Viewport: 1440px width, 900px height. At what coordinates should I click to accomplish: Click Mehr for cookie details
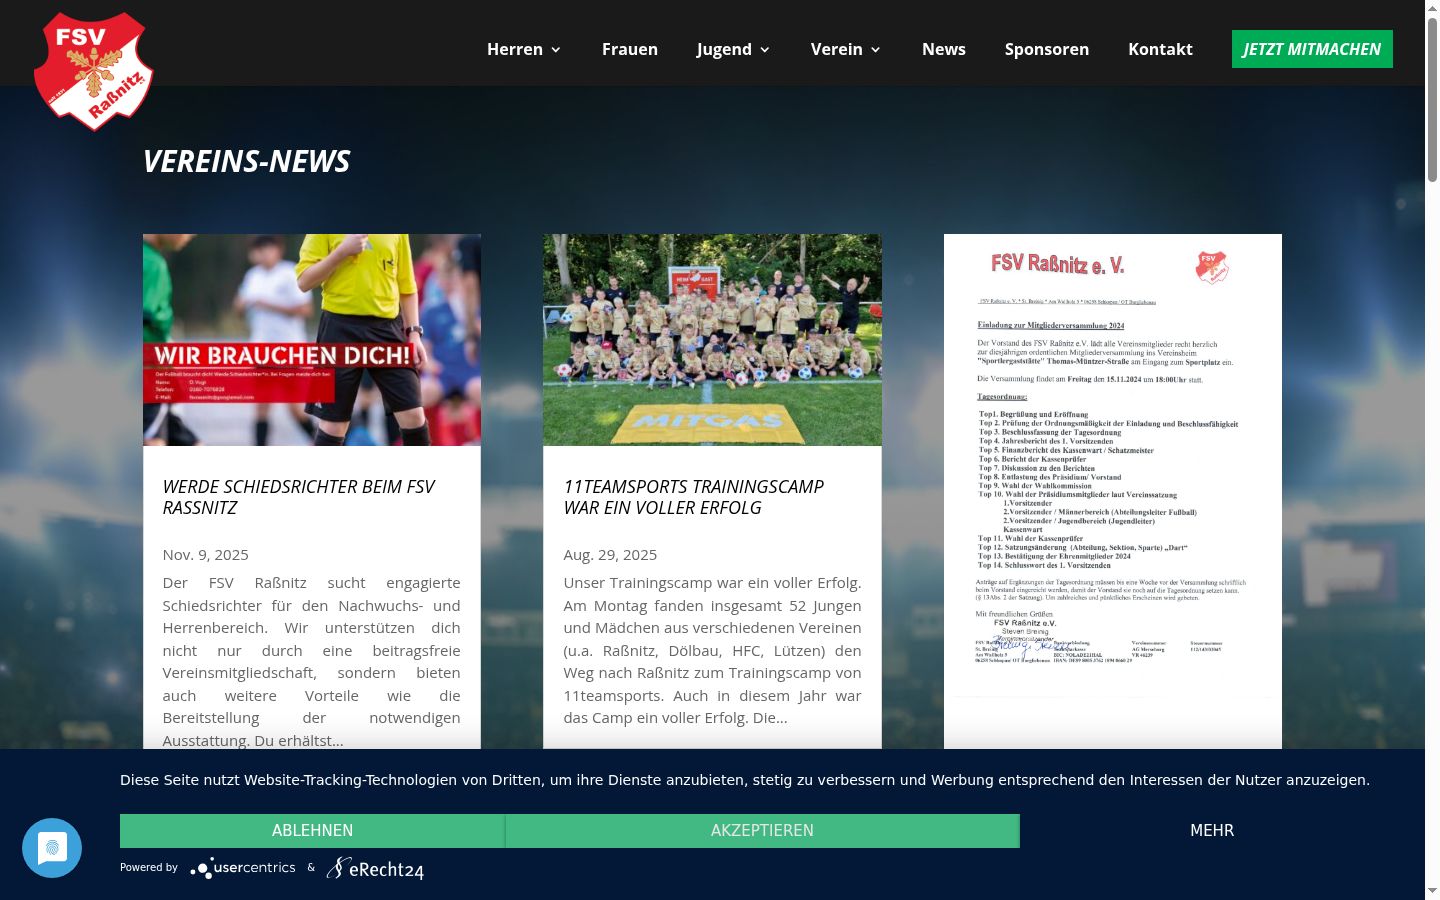(x=1212, y=831)
